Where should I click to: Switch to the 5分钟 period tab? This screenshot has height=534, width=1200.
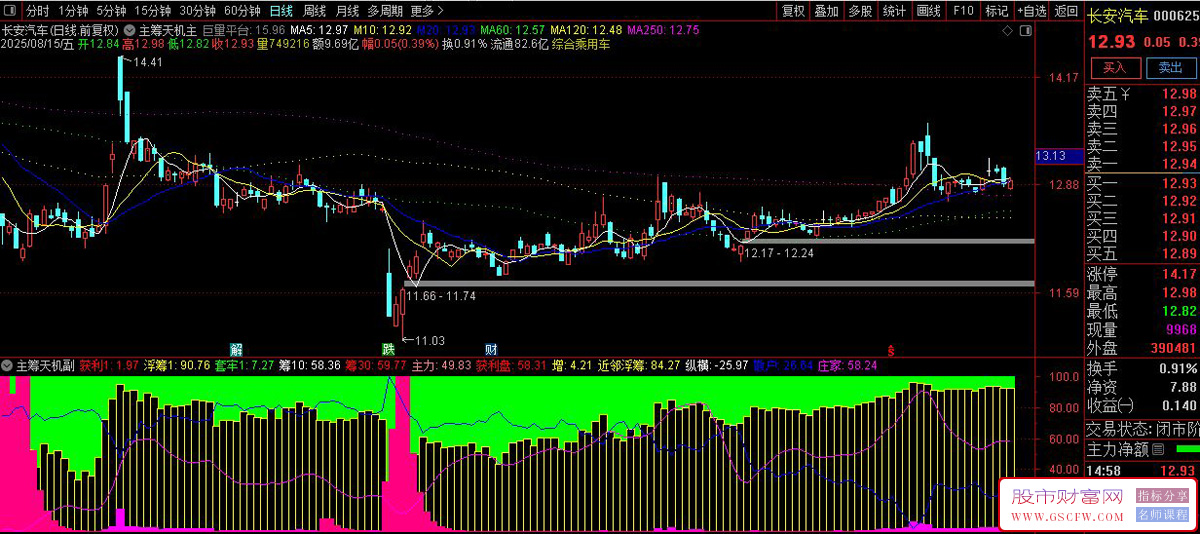pyautogui.click(x=112, y=11)
